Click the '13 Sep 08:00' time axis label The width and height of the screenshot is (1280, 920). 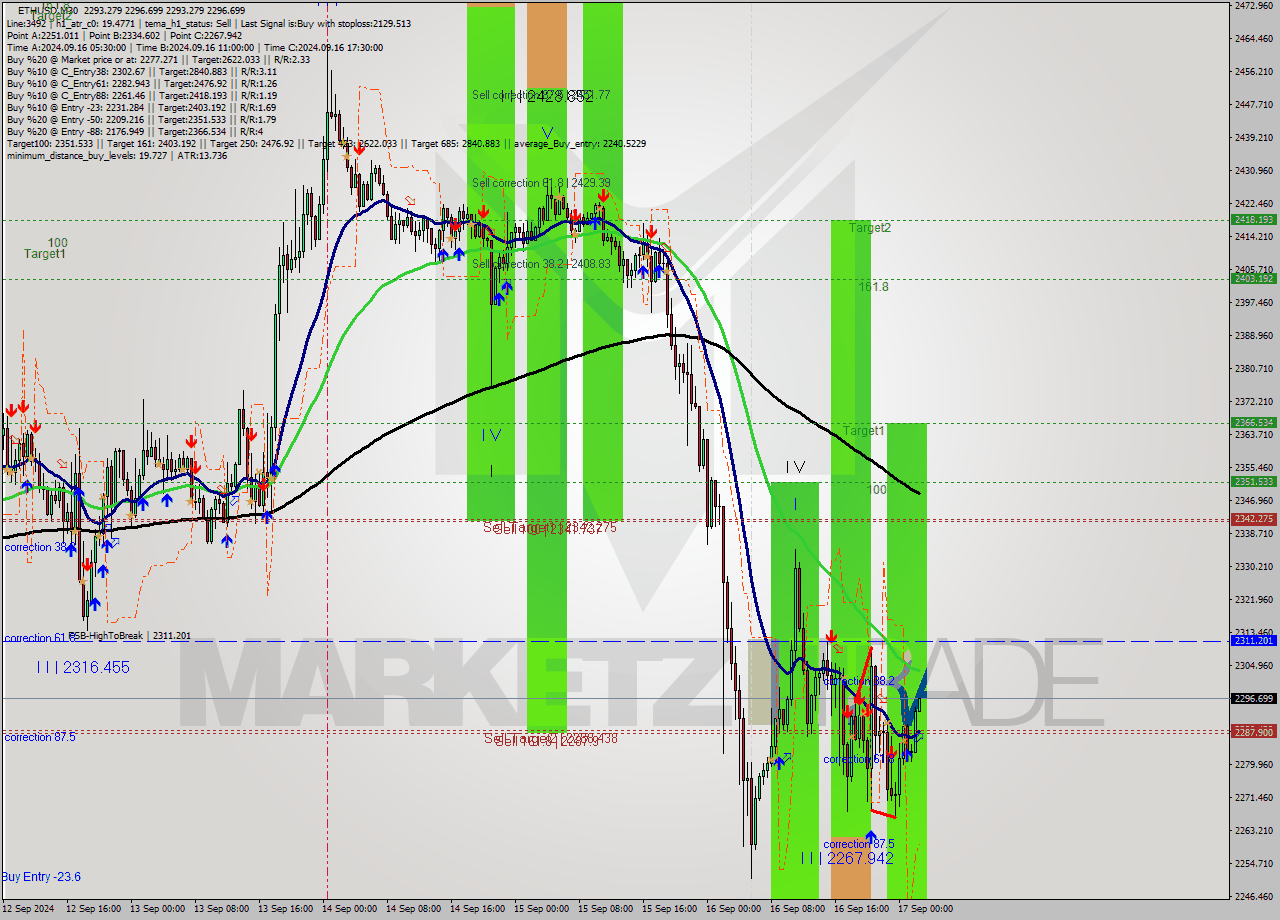click(221, 909)
